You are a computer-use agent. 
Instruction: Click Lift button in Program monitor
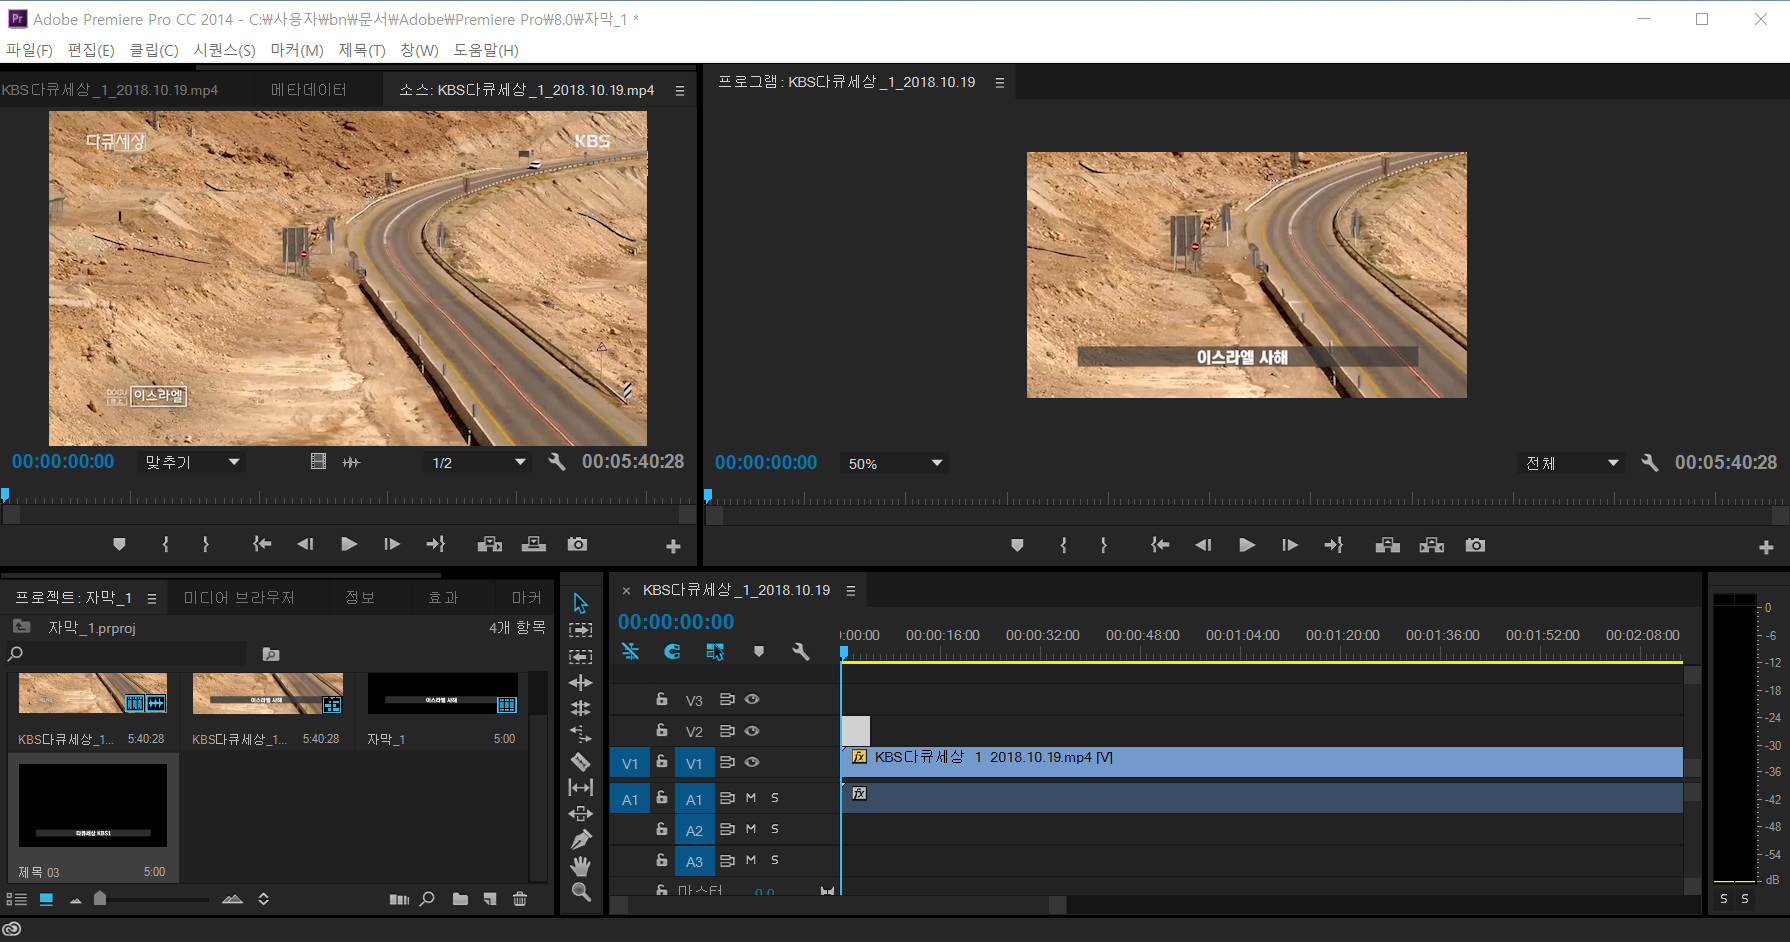pos(1387,545)
